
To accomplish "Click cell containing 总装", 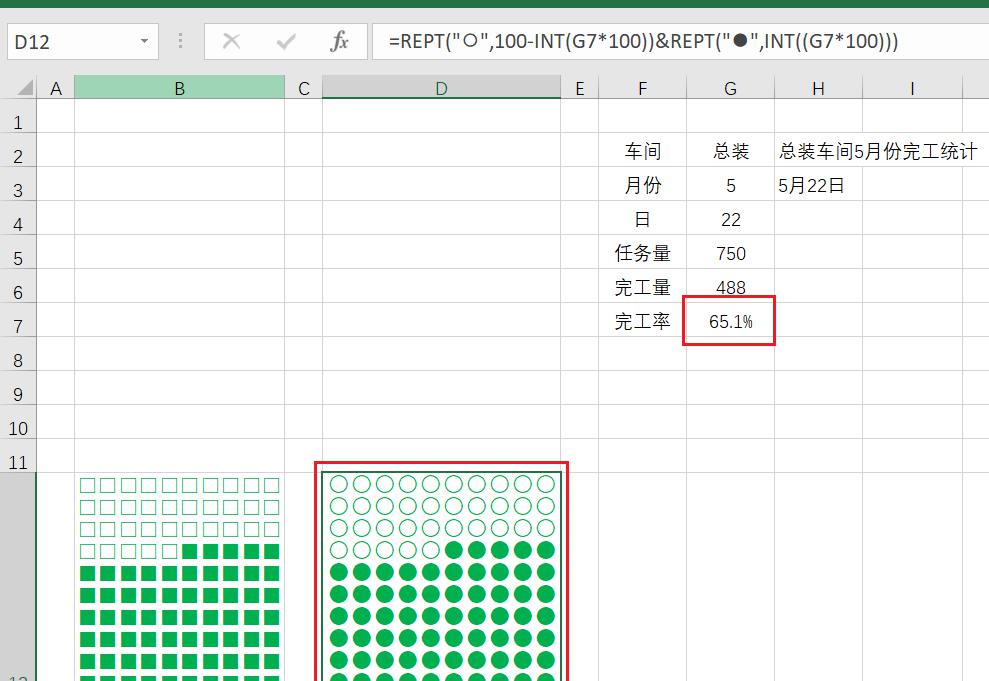I will pos(730,150).
